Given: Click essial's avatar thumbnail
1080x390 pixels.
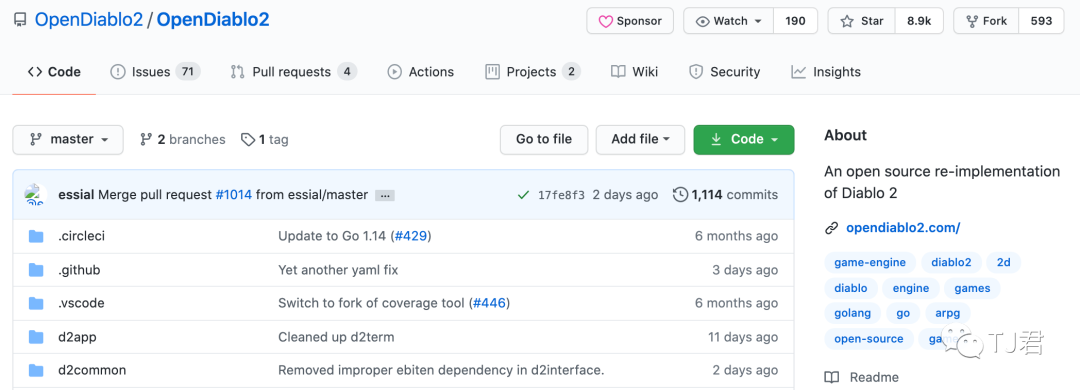Looking at the screenshot, I should [x=34, y=195].
